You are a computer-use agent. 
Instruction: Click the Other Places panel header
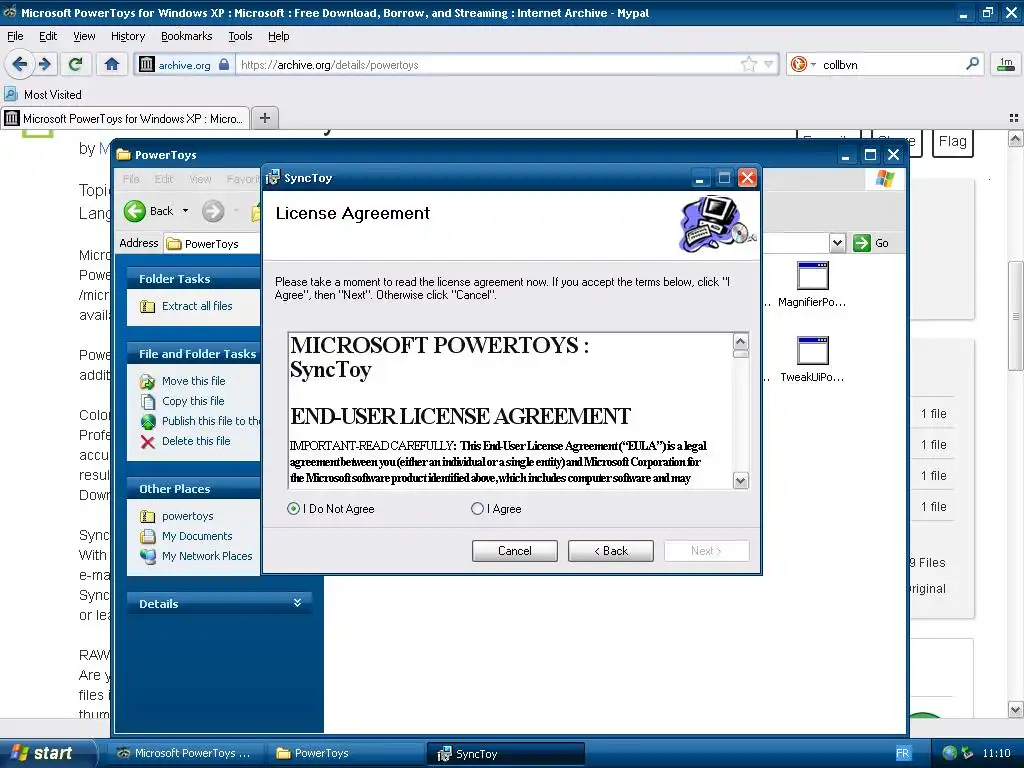pyautogui.click(x=193, y=488)
